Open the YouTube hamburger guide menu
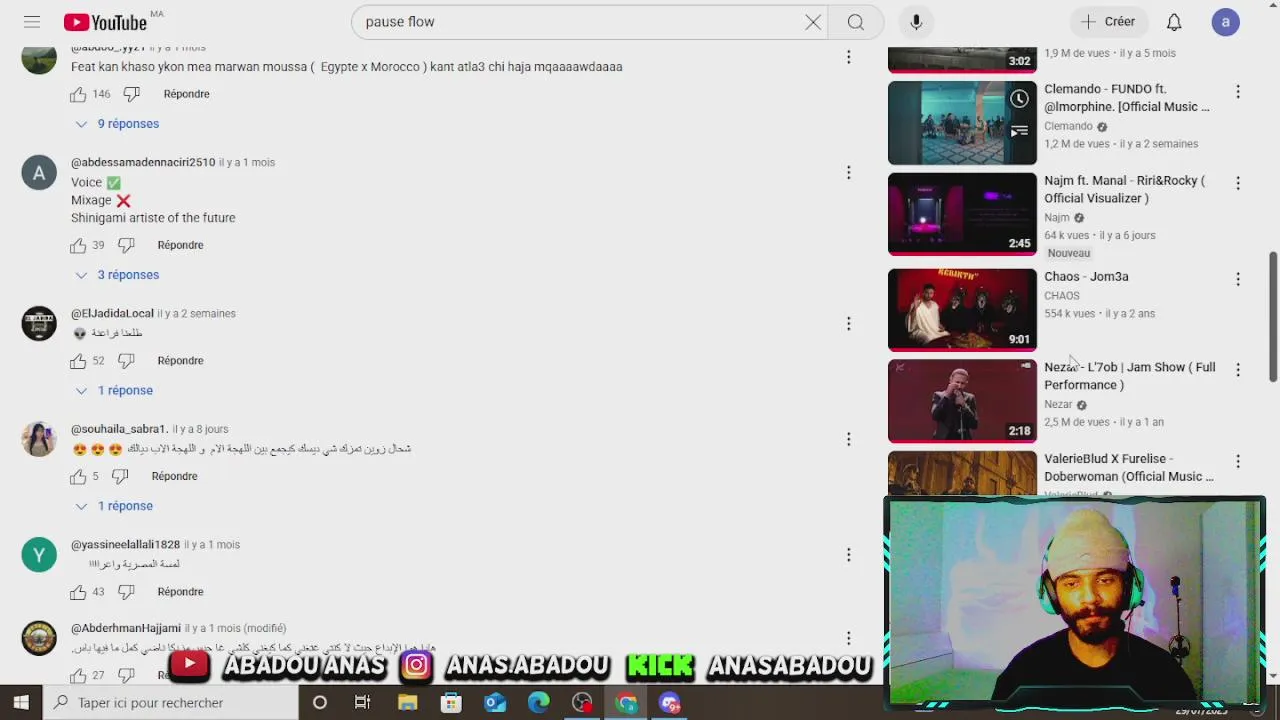 point(32,22)
